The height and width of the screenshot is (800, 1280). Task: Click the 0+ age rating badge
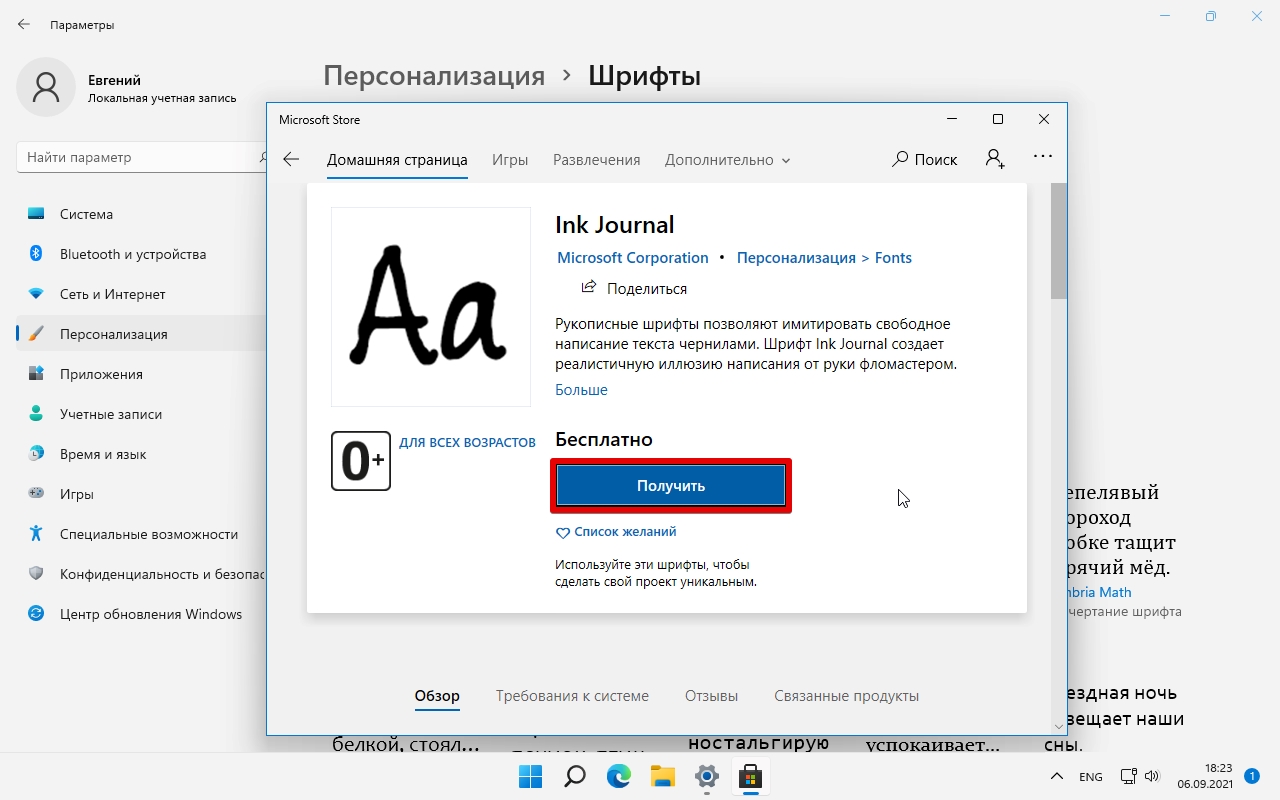(361, 461)
